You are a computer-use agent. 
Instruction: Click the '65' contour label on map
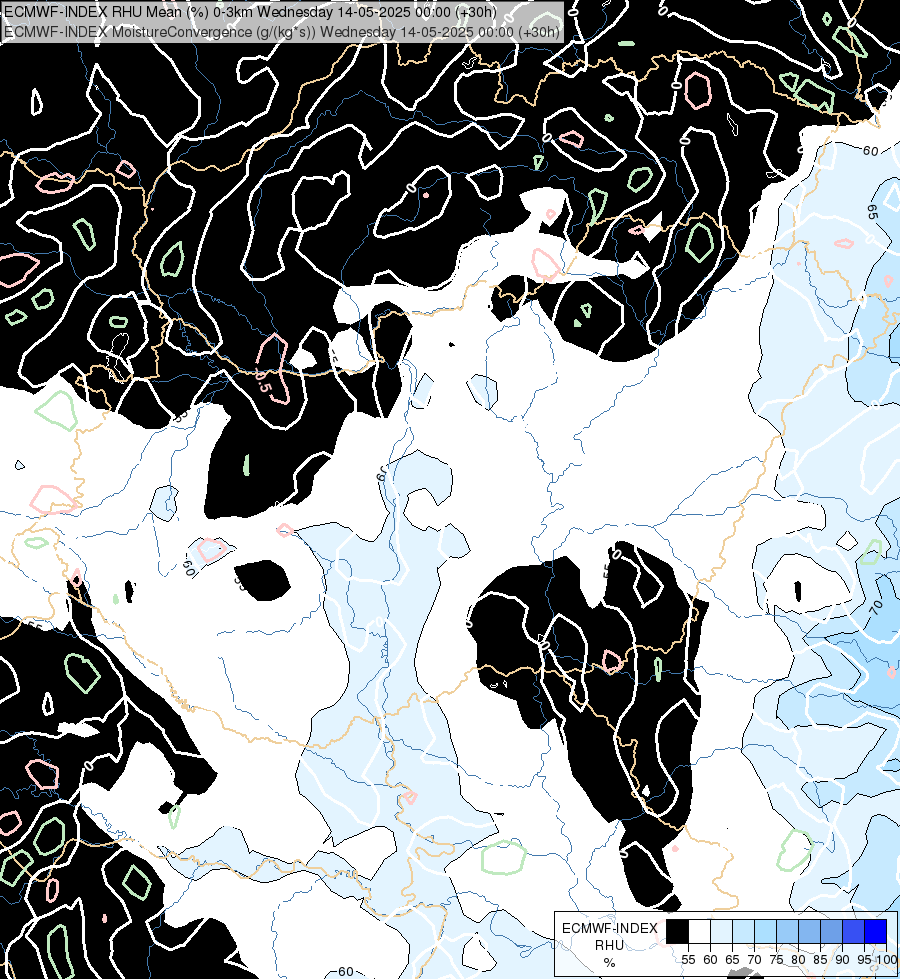click(x=873, y=212)
